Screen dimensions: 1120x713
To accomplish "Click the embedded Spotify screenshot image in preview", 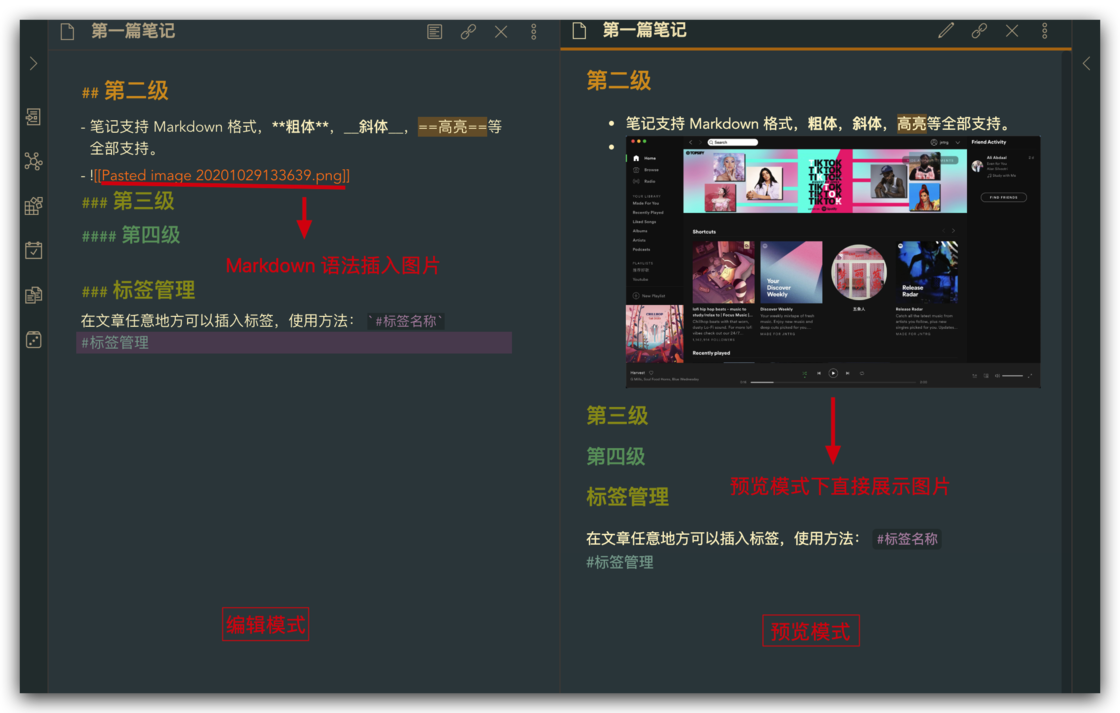I will 833,262.
